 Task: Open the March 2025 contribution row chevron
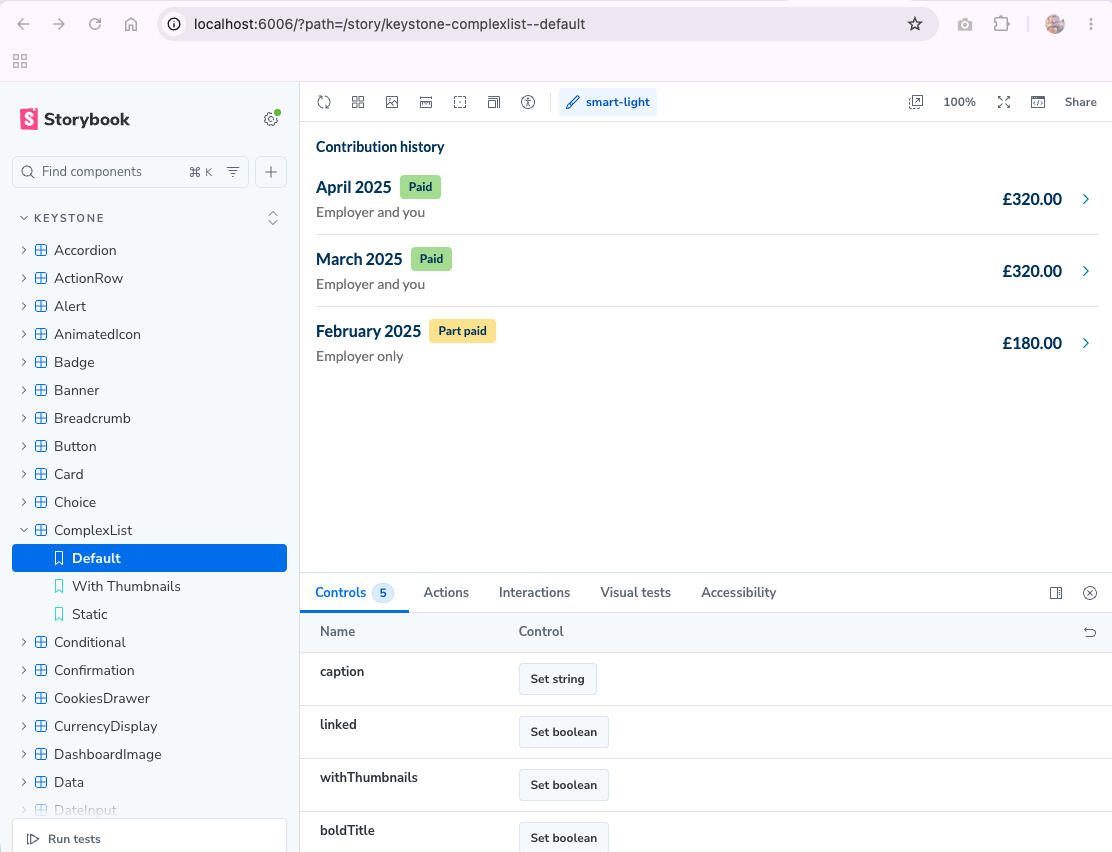[x=1086, y=271]
